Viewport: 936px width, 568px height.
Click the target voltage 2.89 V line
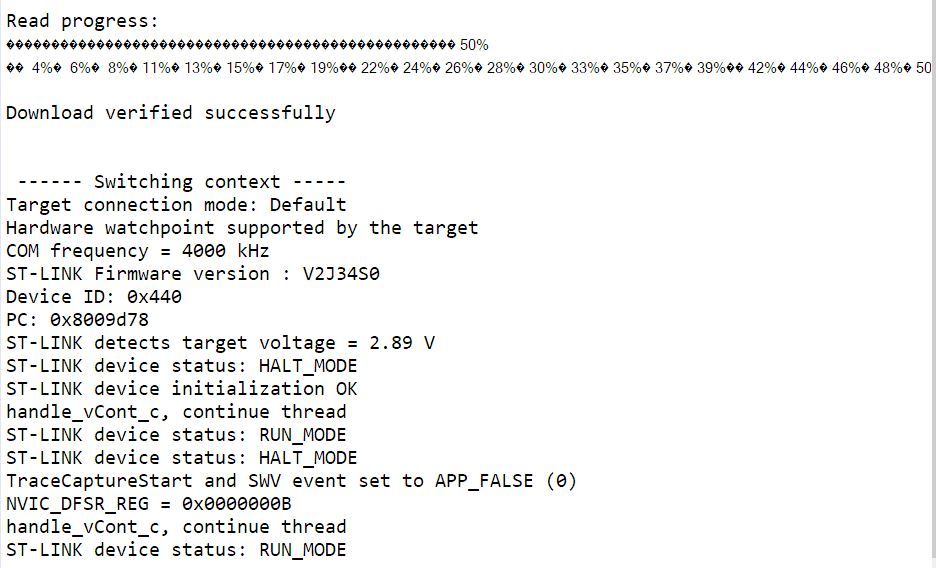click(x=220, y=343)
